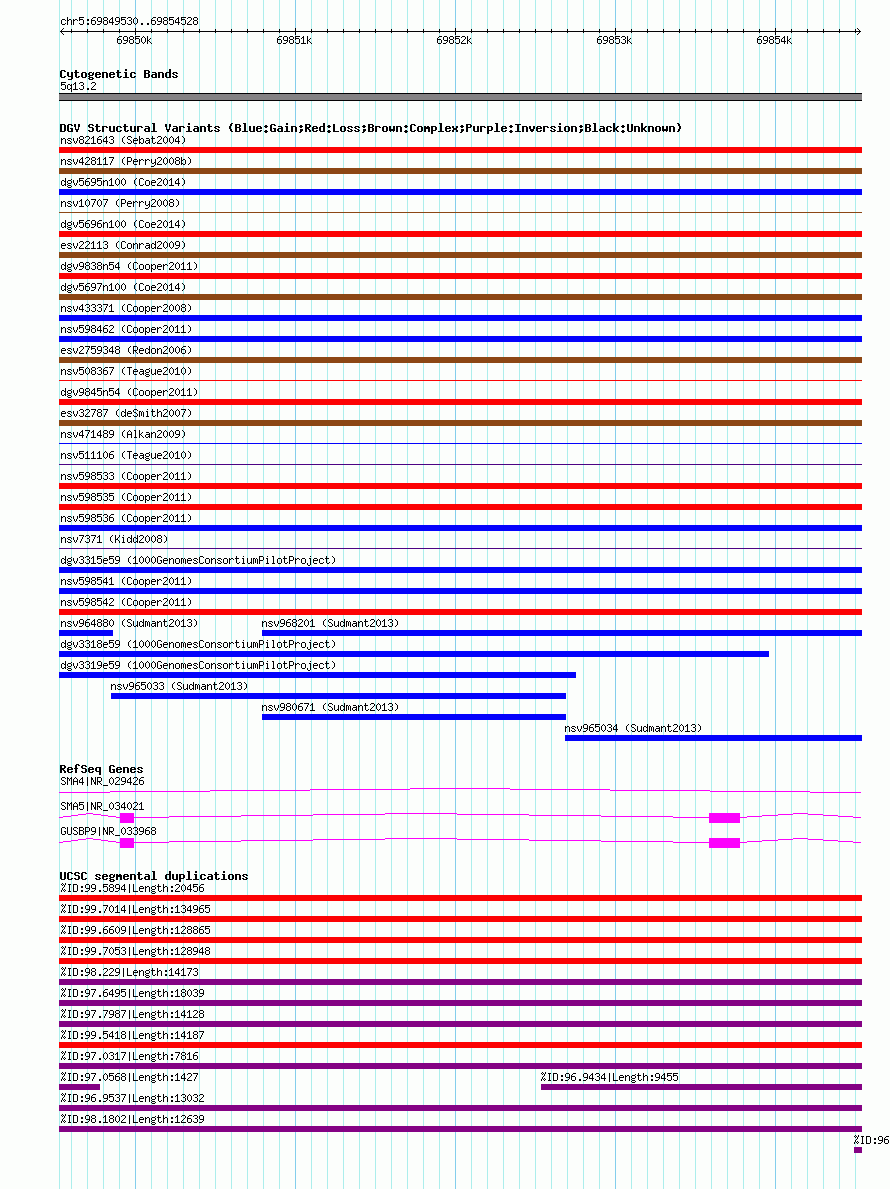Select variant nsv7371 (Kidd2008)
This screenshot has height=1189, width=890.
pyautogui.click(x=114, y=539)
